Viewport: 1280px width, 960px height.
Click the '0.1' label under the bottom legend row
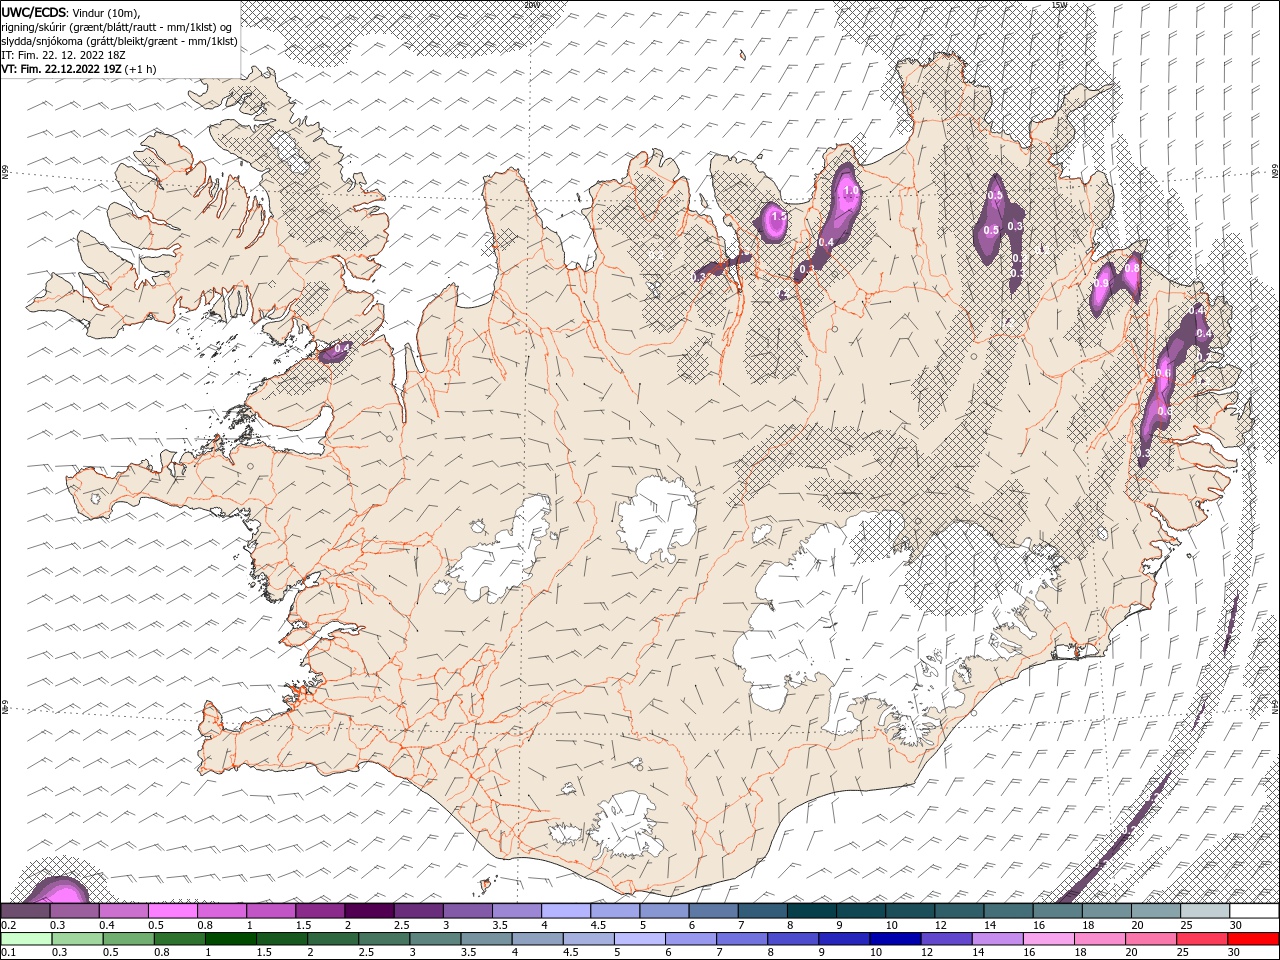[7, 952]
